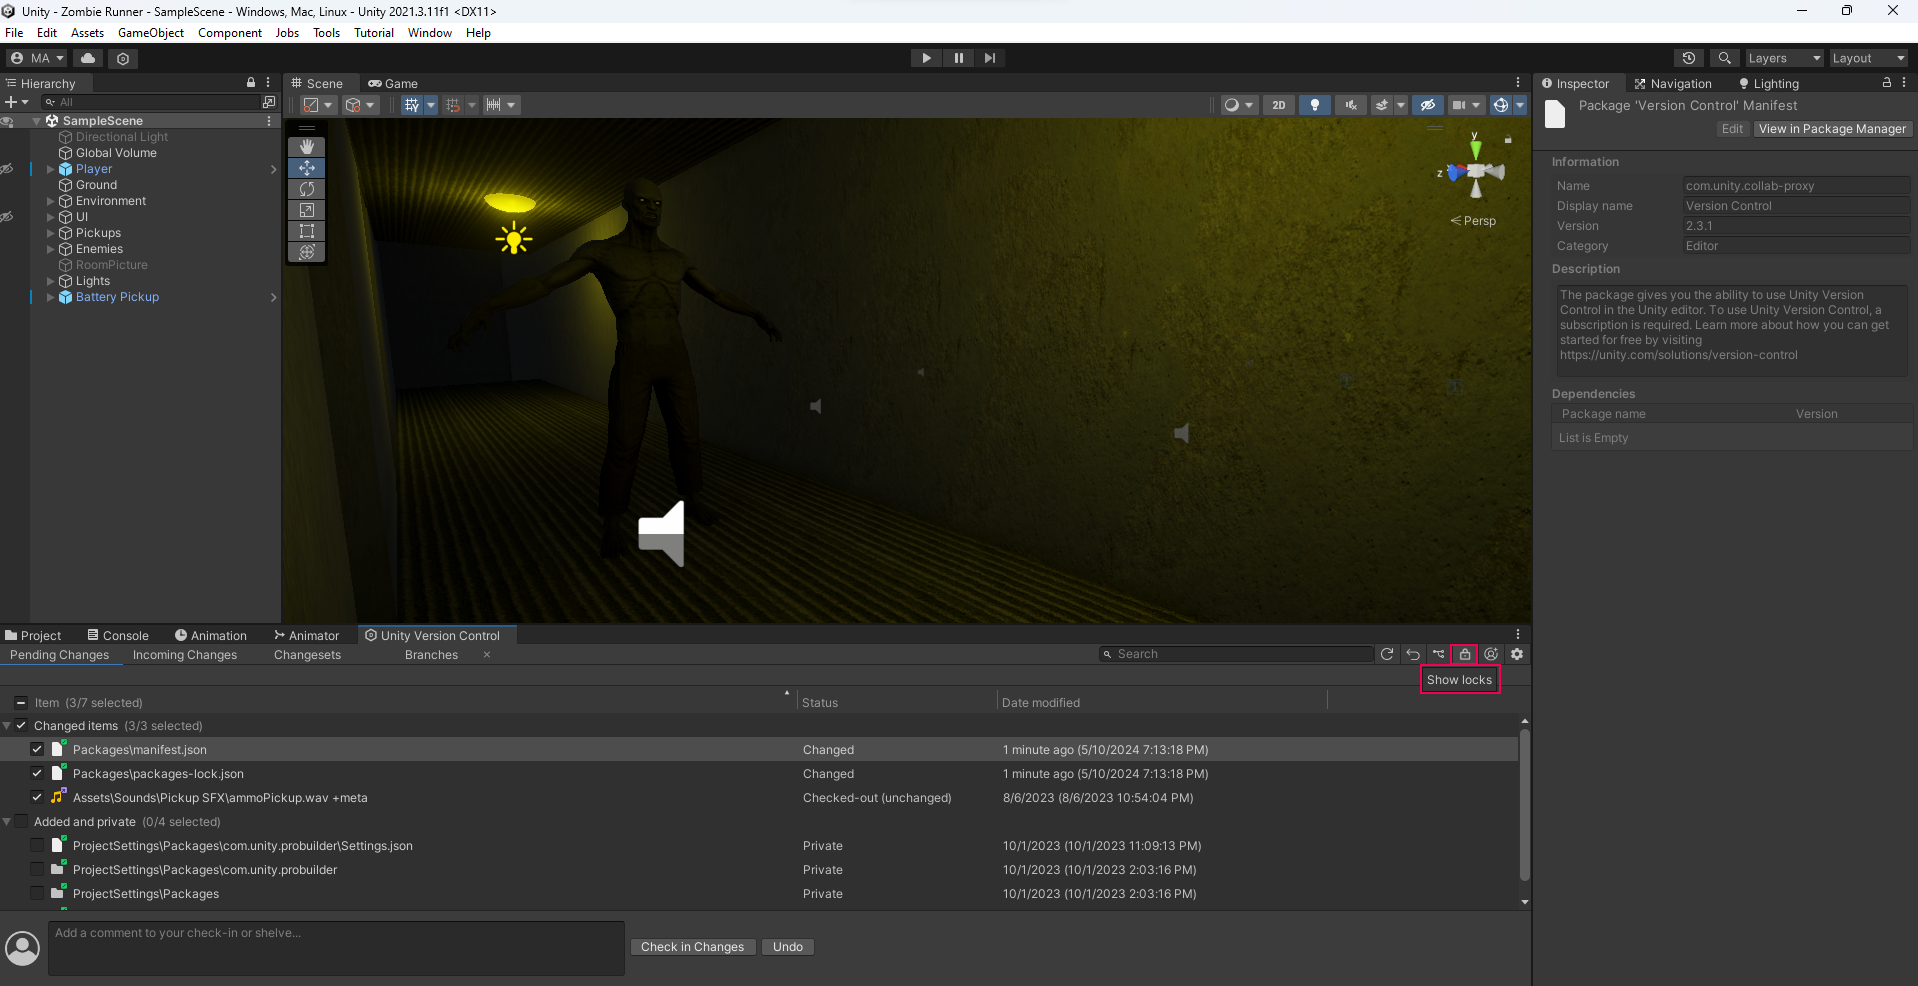1918x986 pixels.
Task: Refresh the pending changes list
Action: (1387, 654)
